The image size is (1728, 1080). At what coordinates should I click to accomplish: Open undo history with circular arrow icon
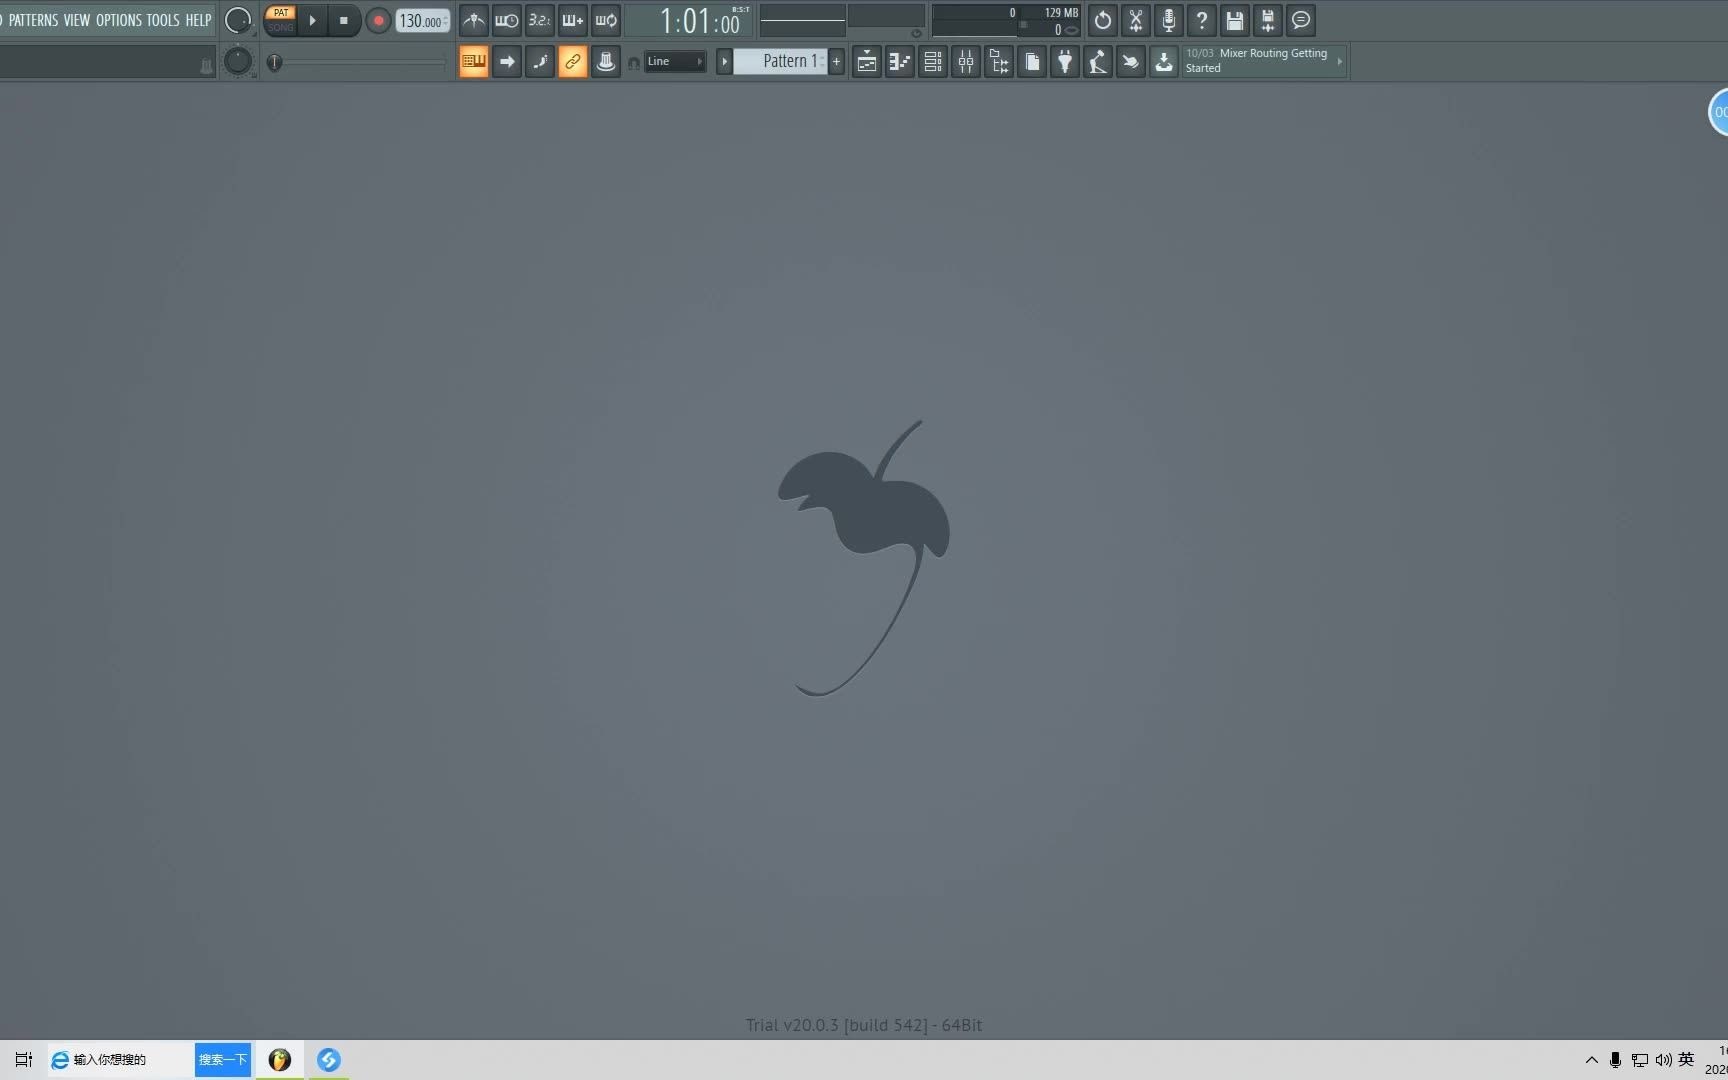1103,20
